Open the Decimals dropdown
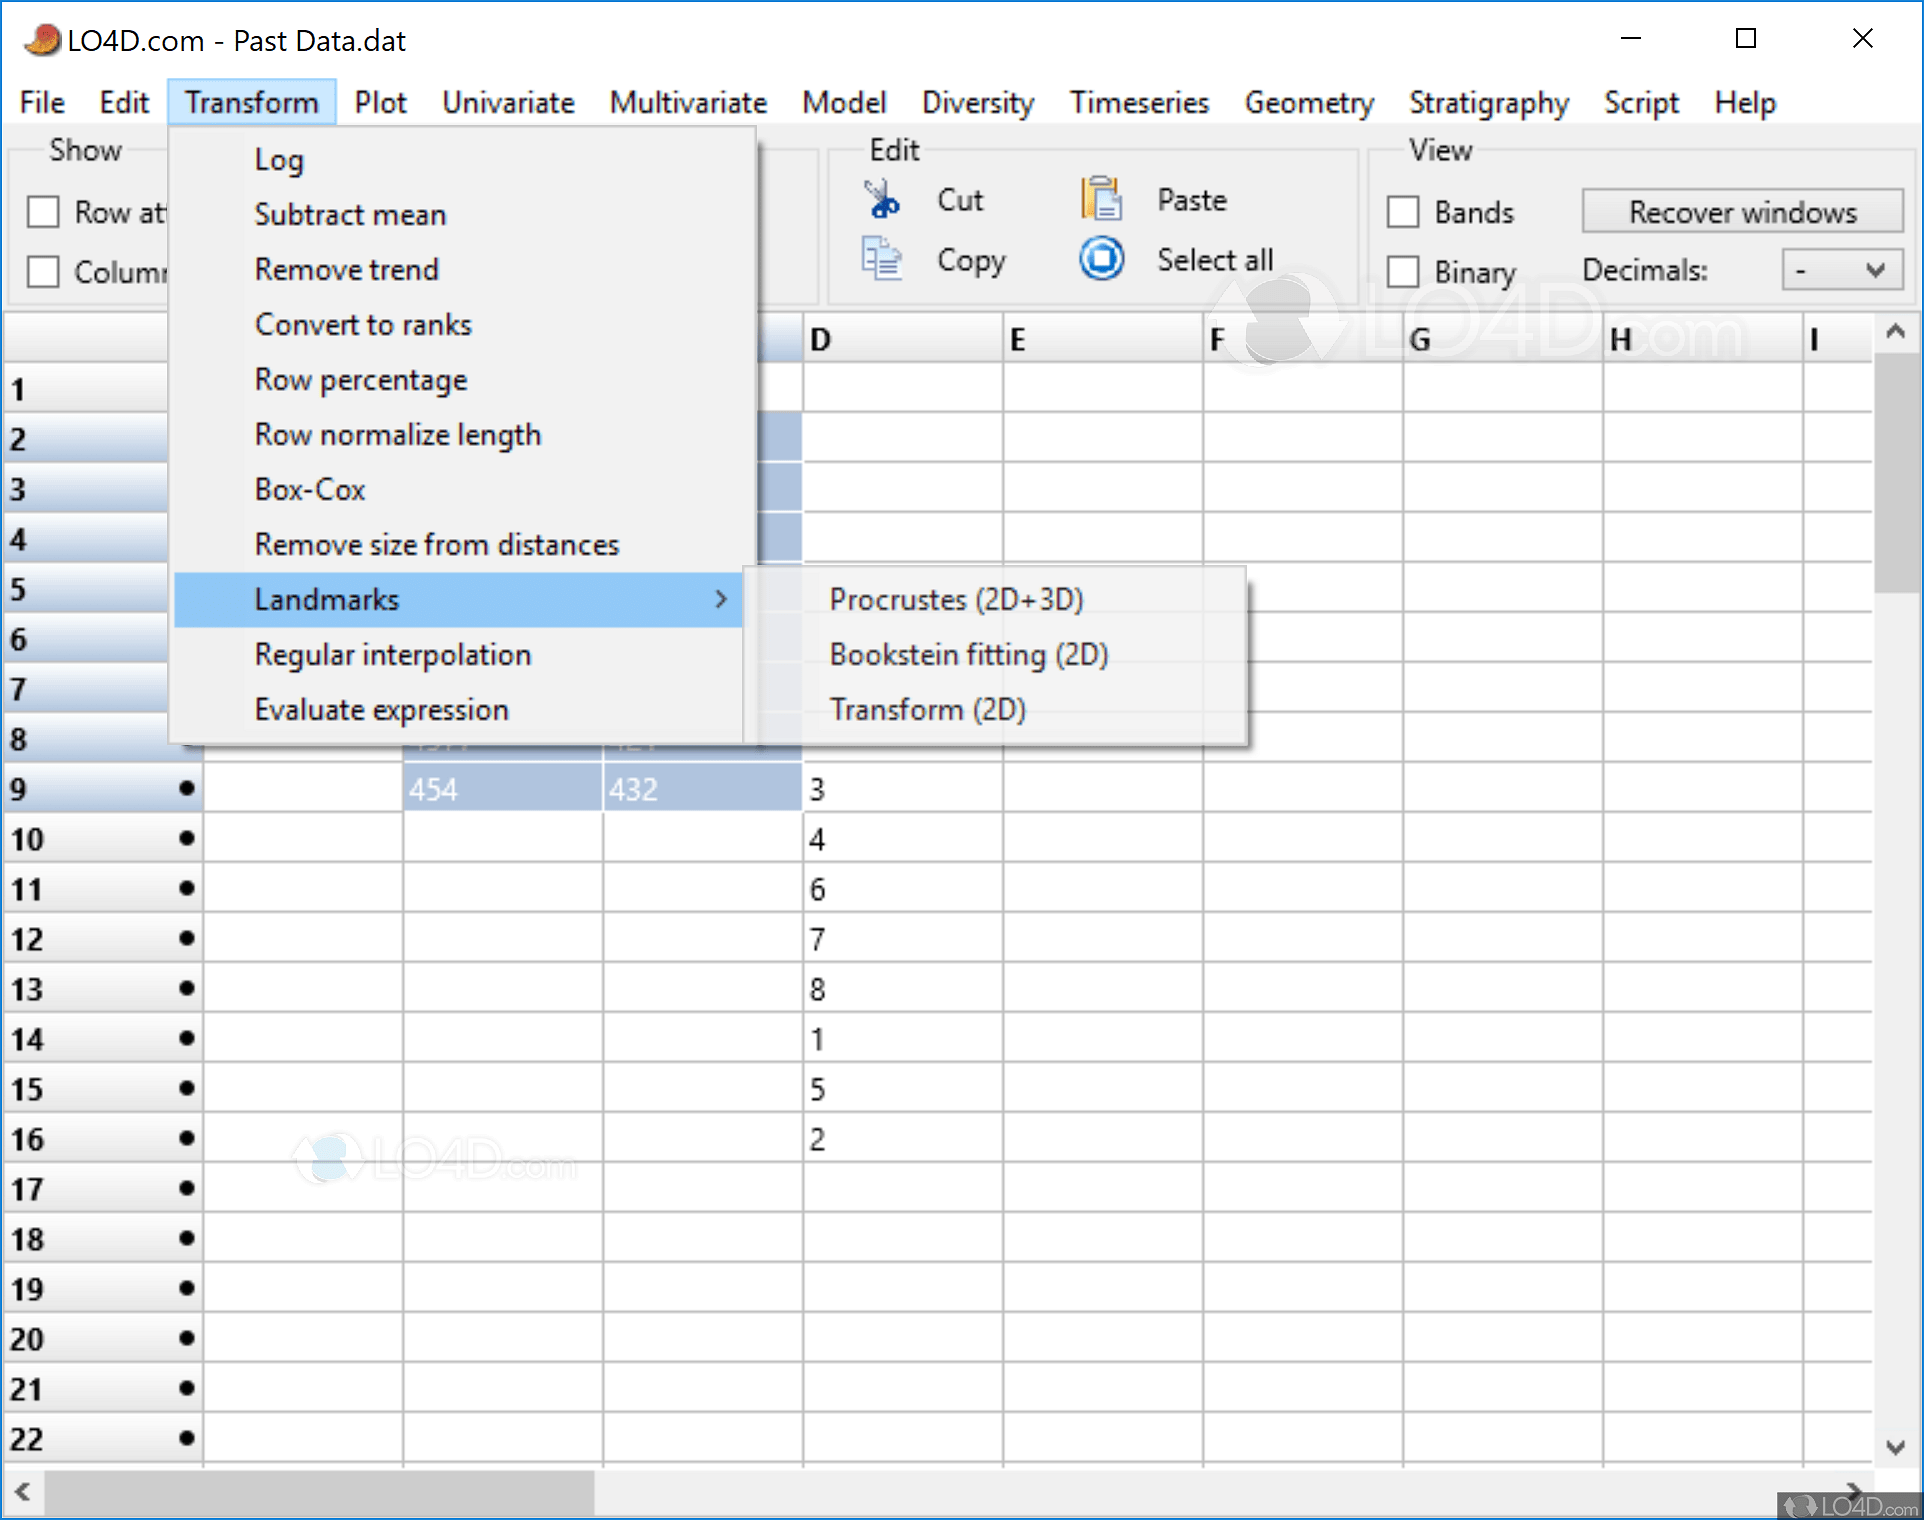Screen dimensions: 1924x1520 1842,271
